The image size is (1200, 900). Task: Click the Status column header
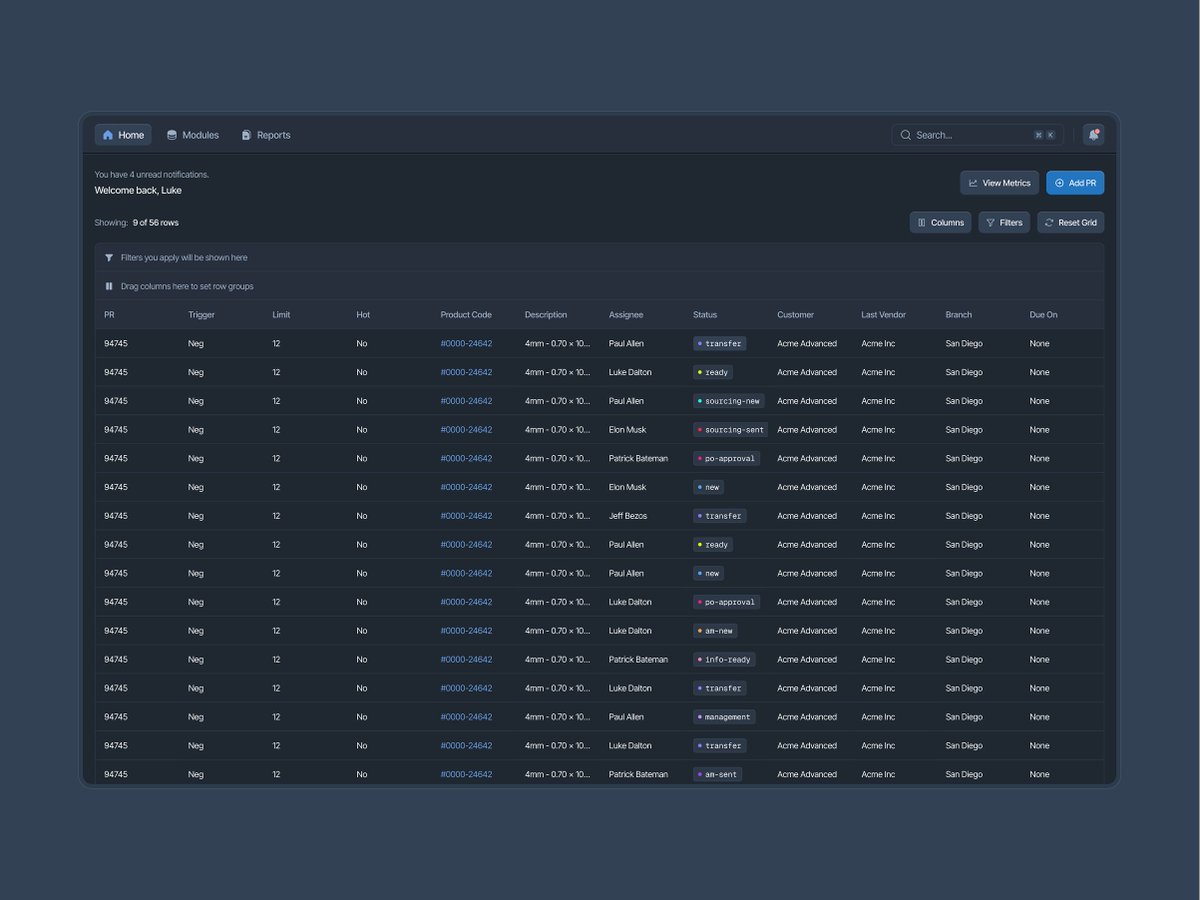pyautogui.click(x=705, y=315)
